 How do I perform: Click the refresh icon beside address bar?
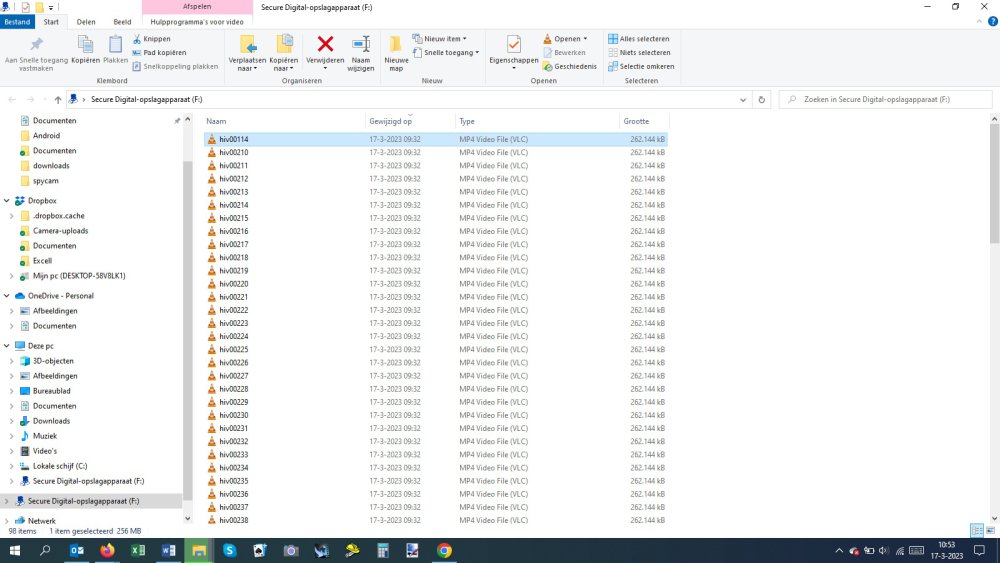(762, 100)
